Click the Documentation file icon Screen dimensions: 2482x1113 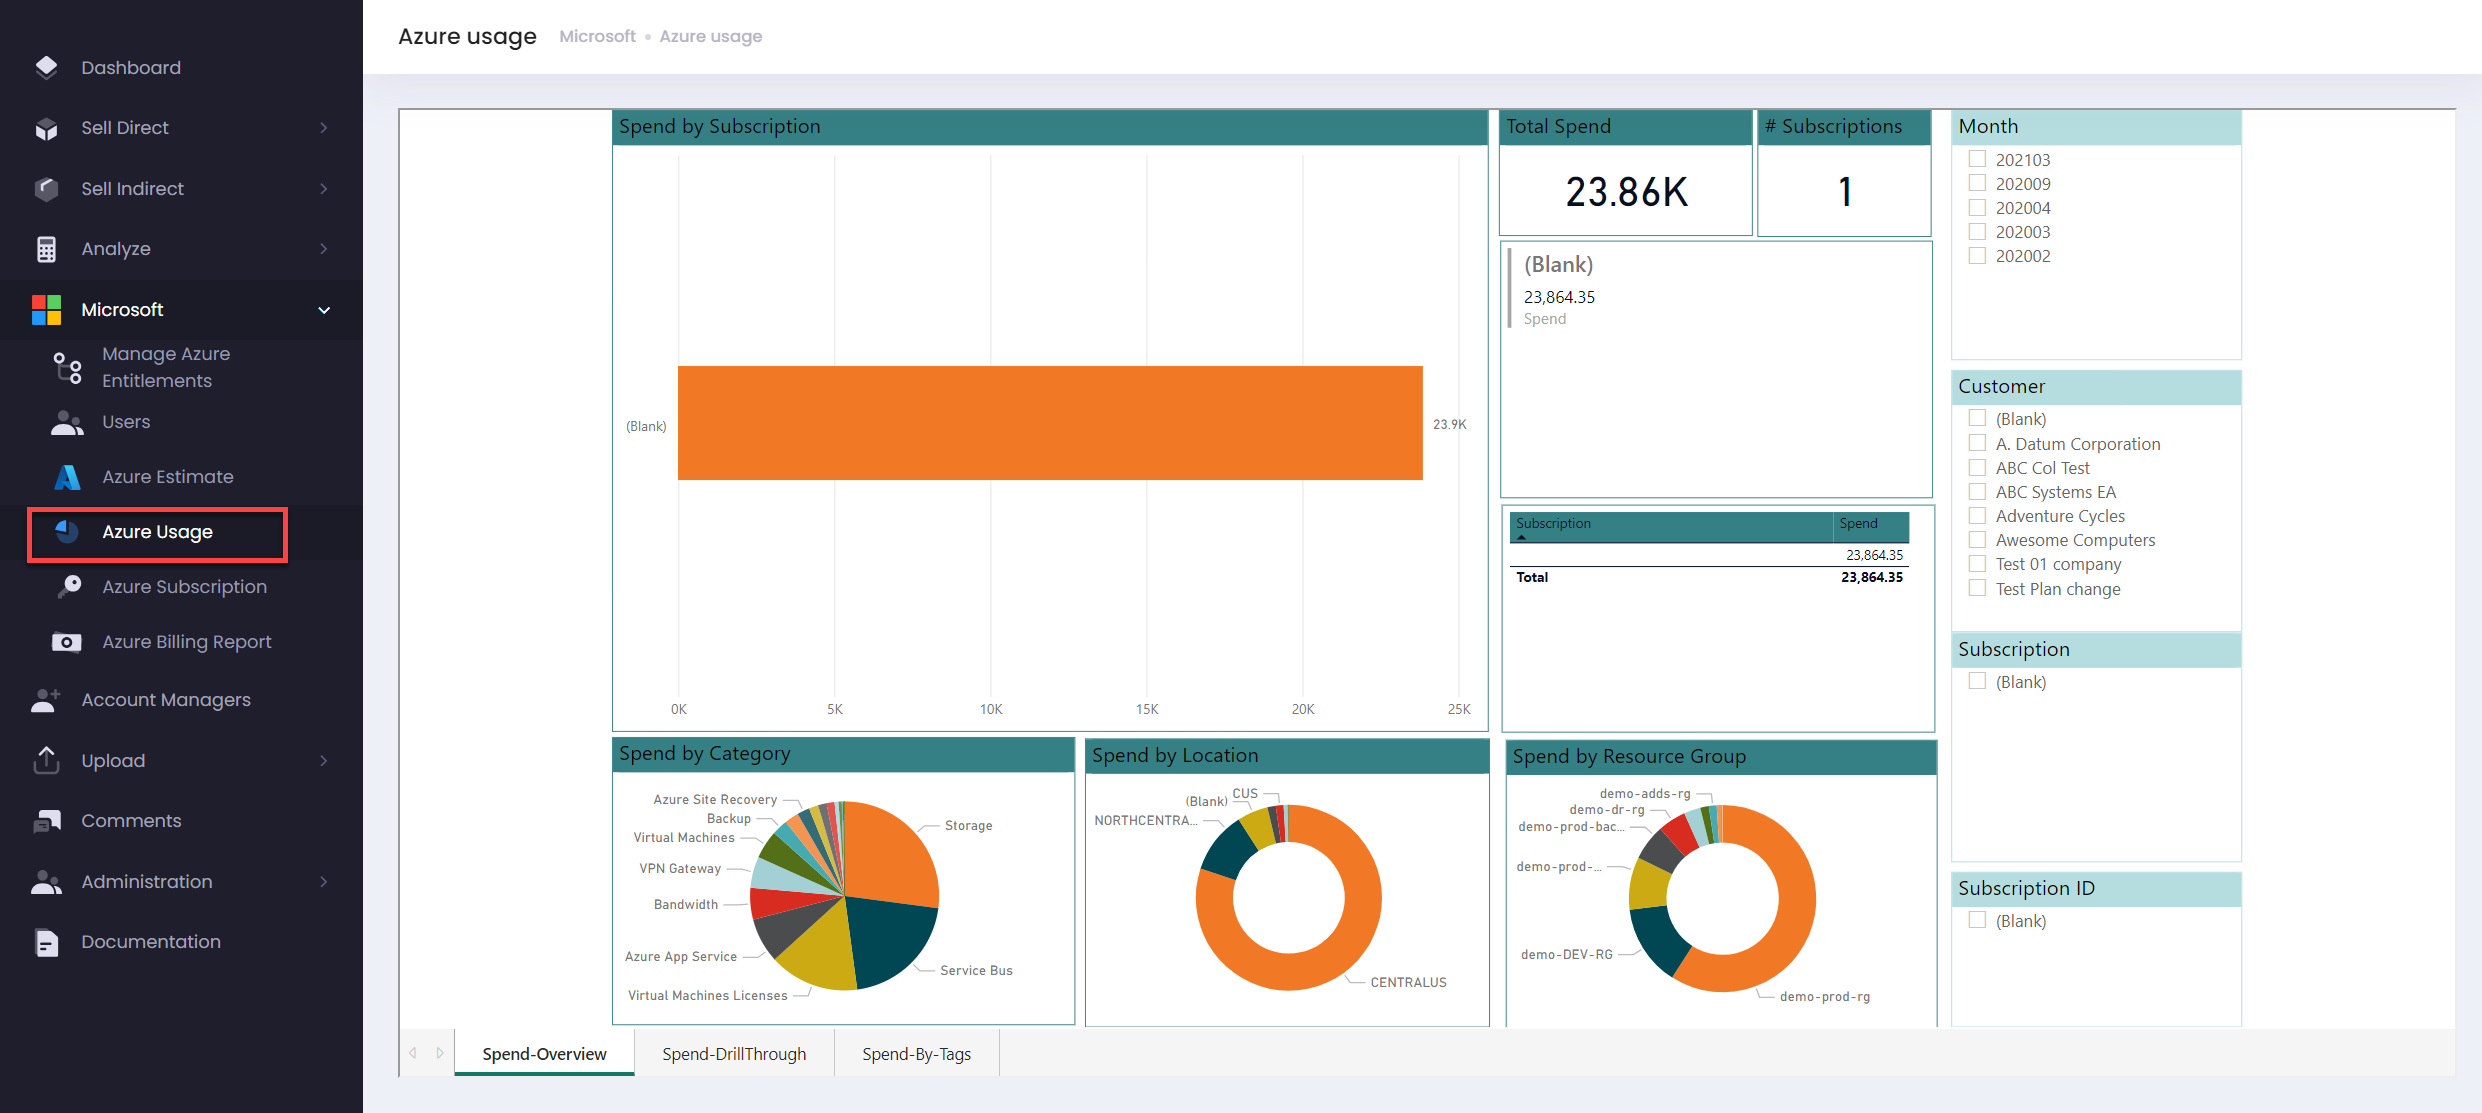pyautogui.click(x=46, y=942)
